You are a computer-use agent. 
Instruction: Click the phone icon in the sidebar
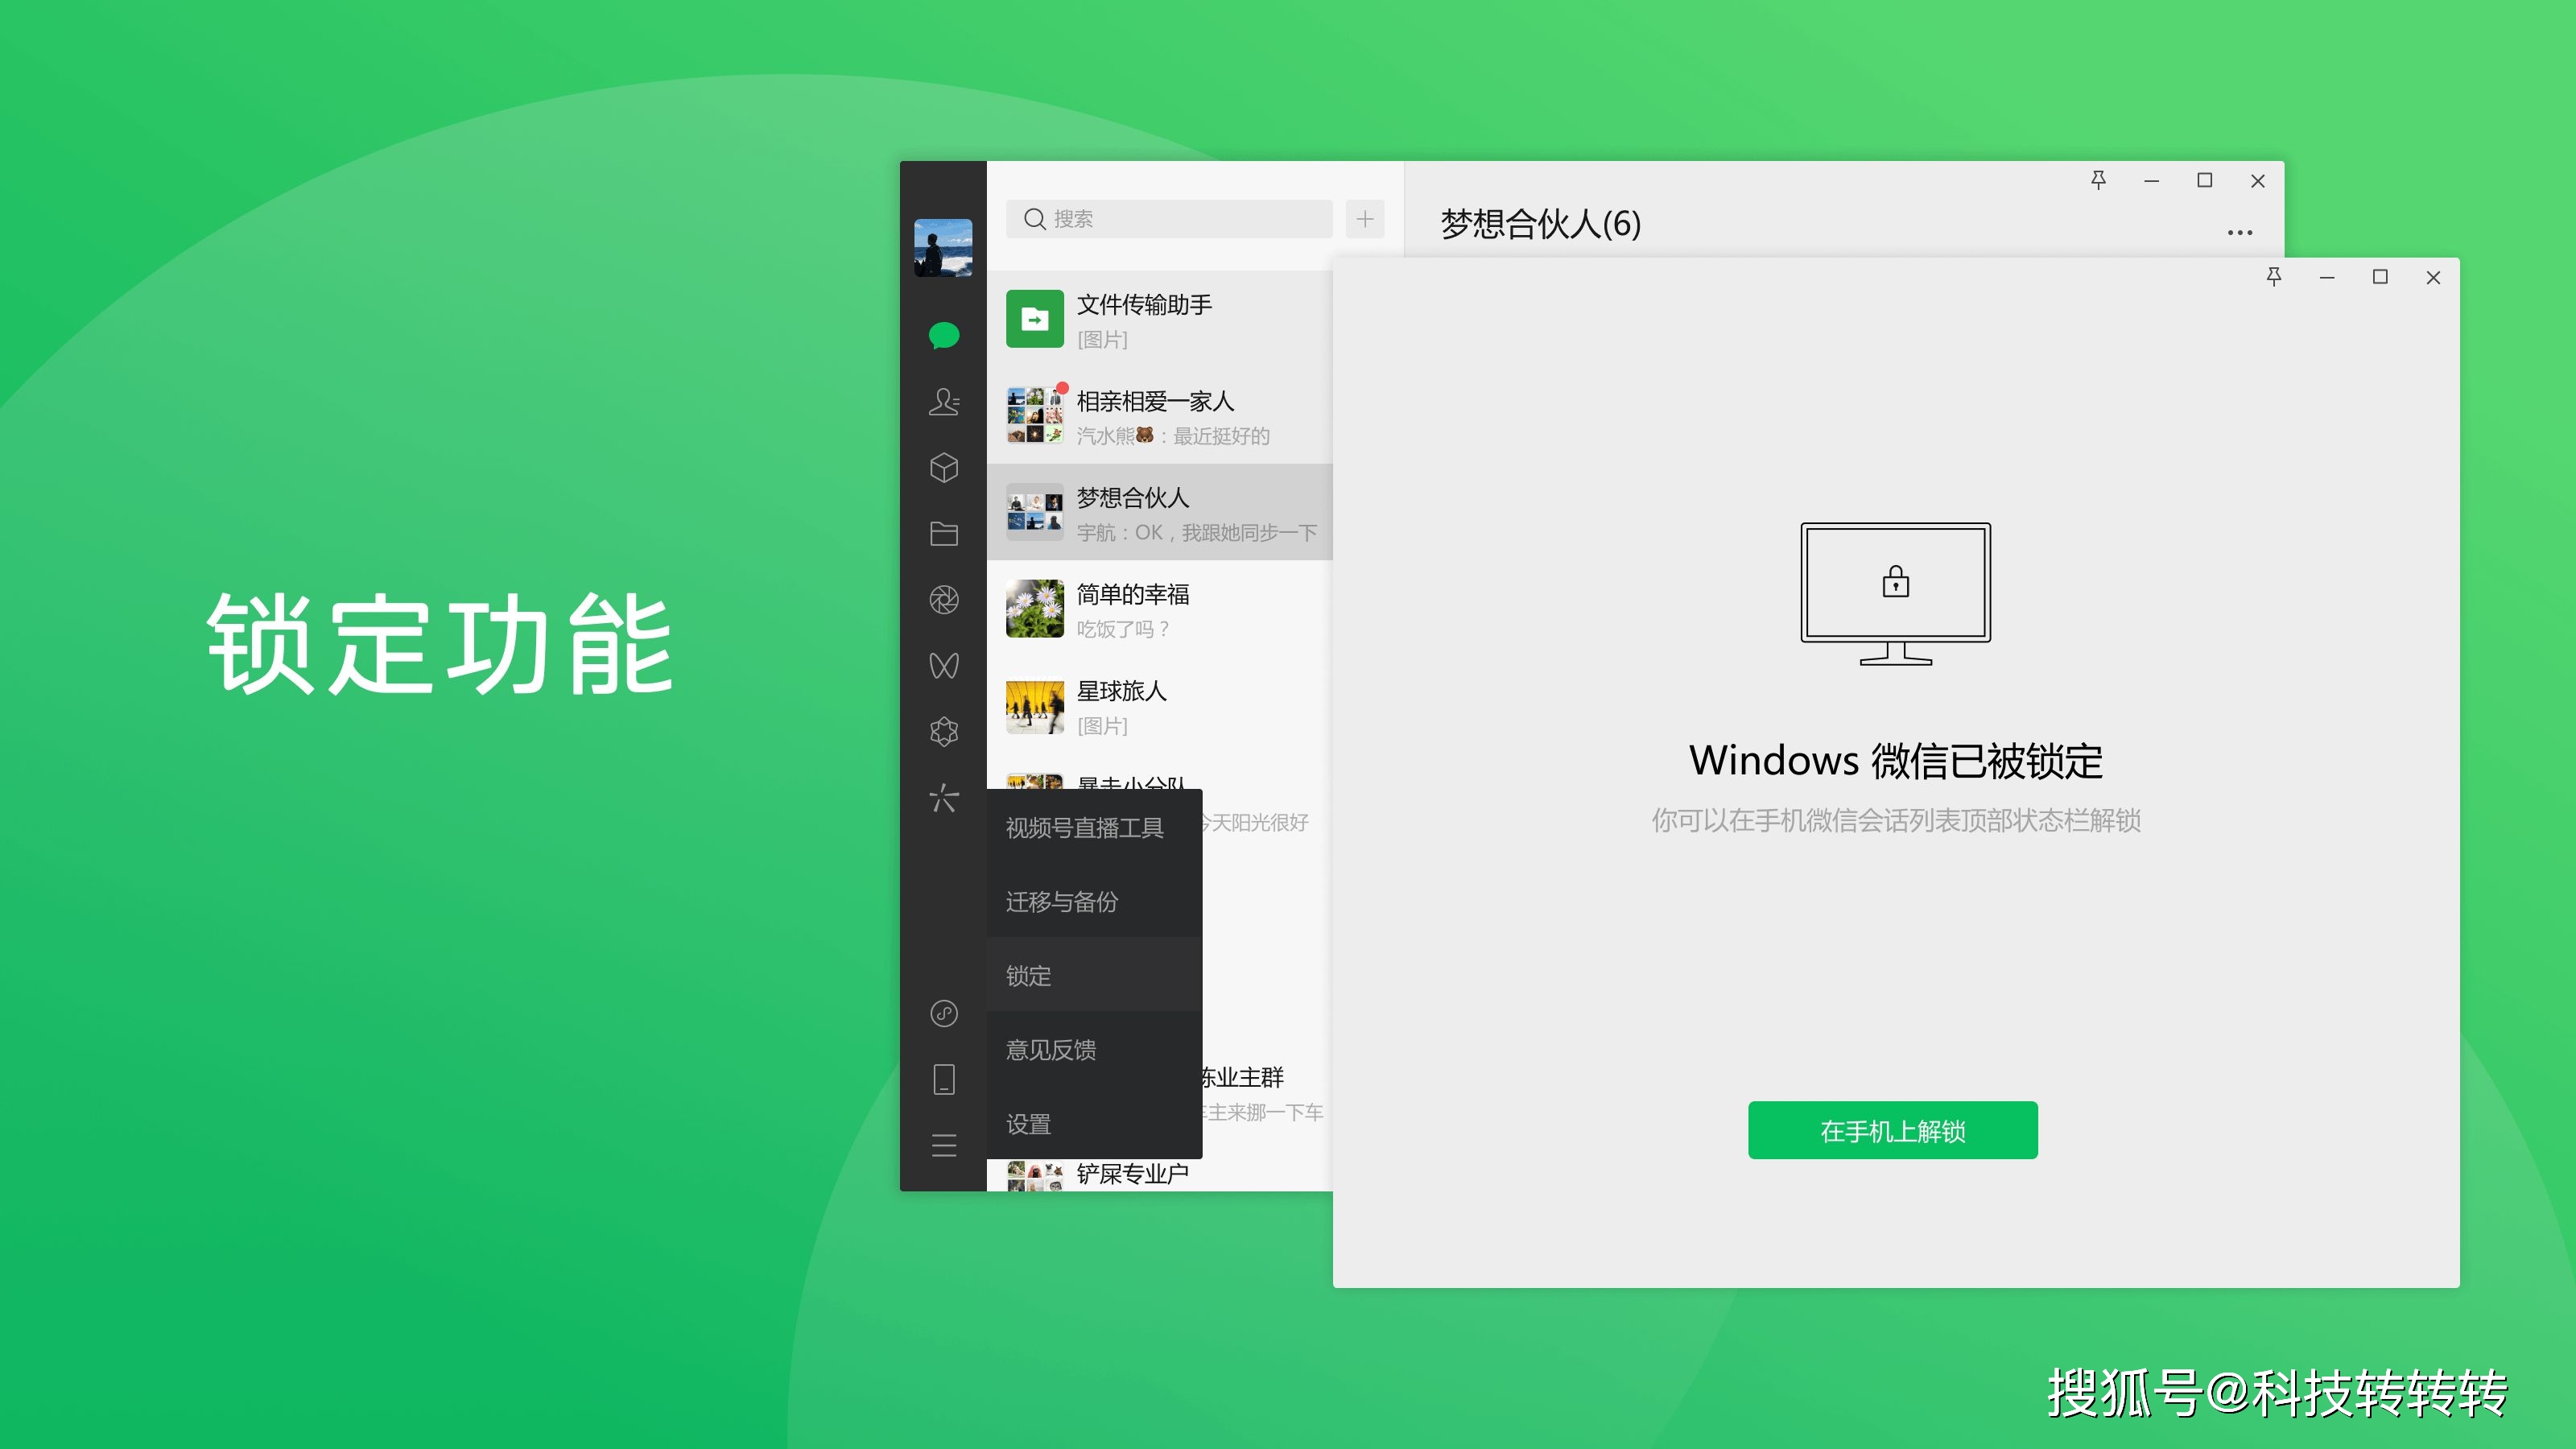[x=943, y=1079]
